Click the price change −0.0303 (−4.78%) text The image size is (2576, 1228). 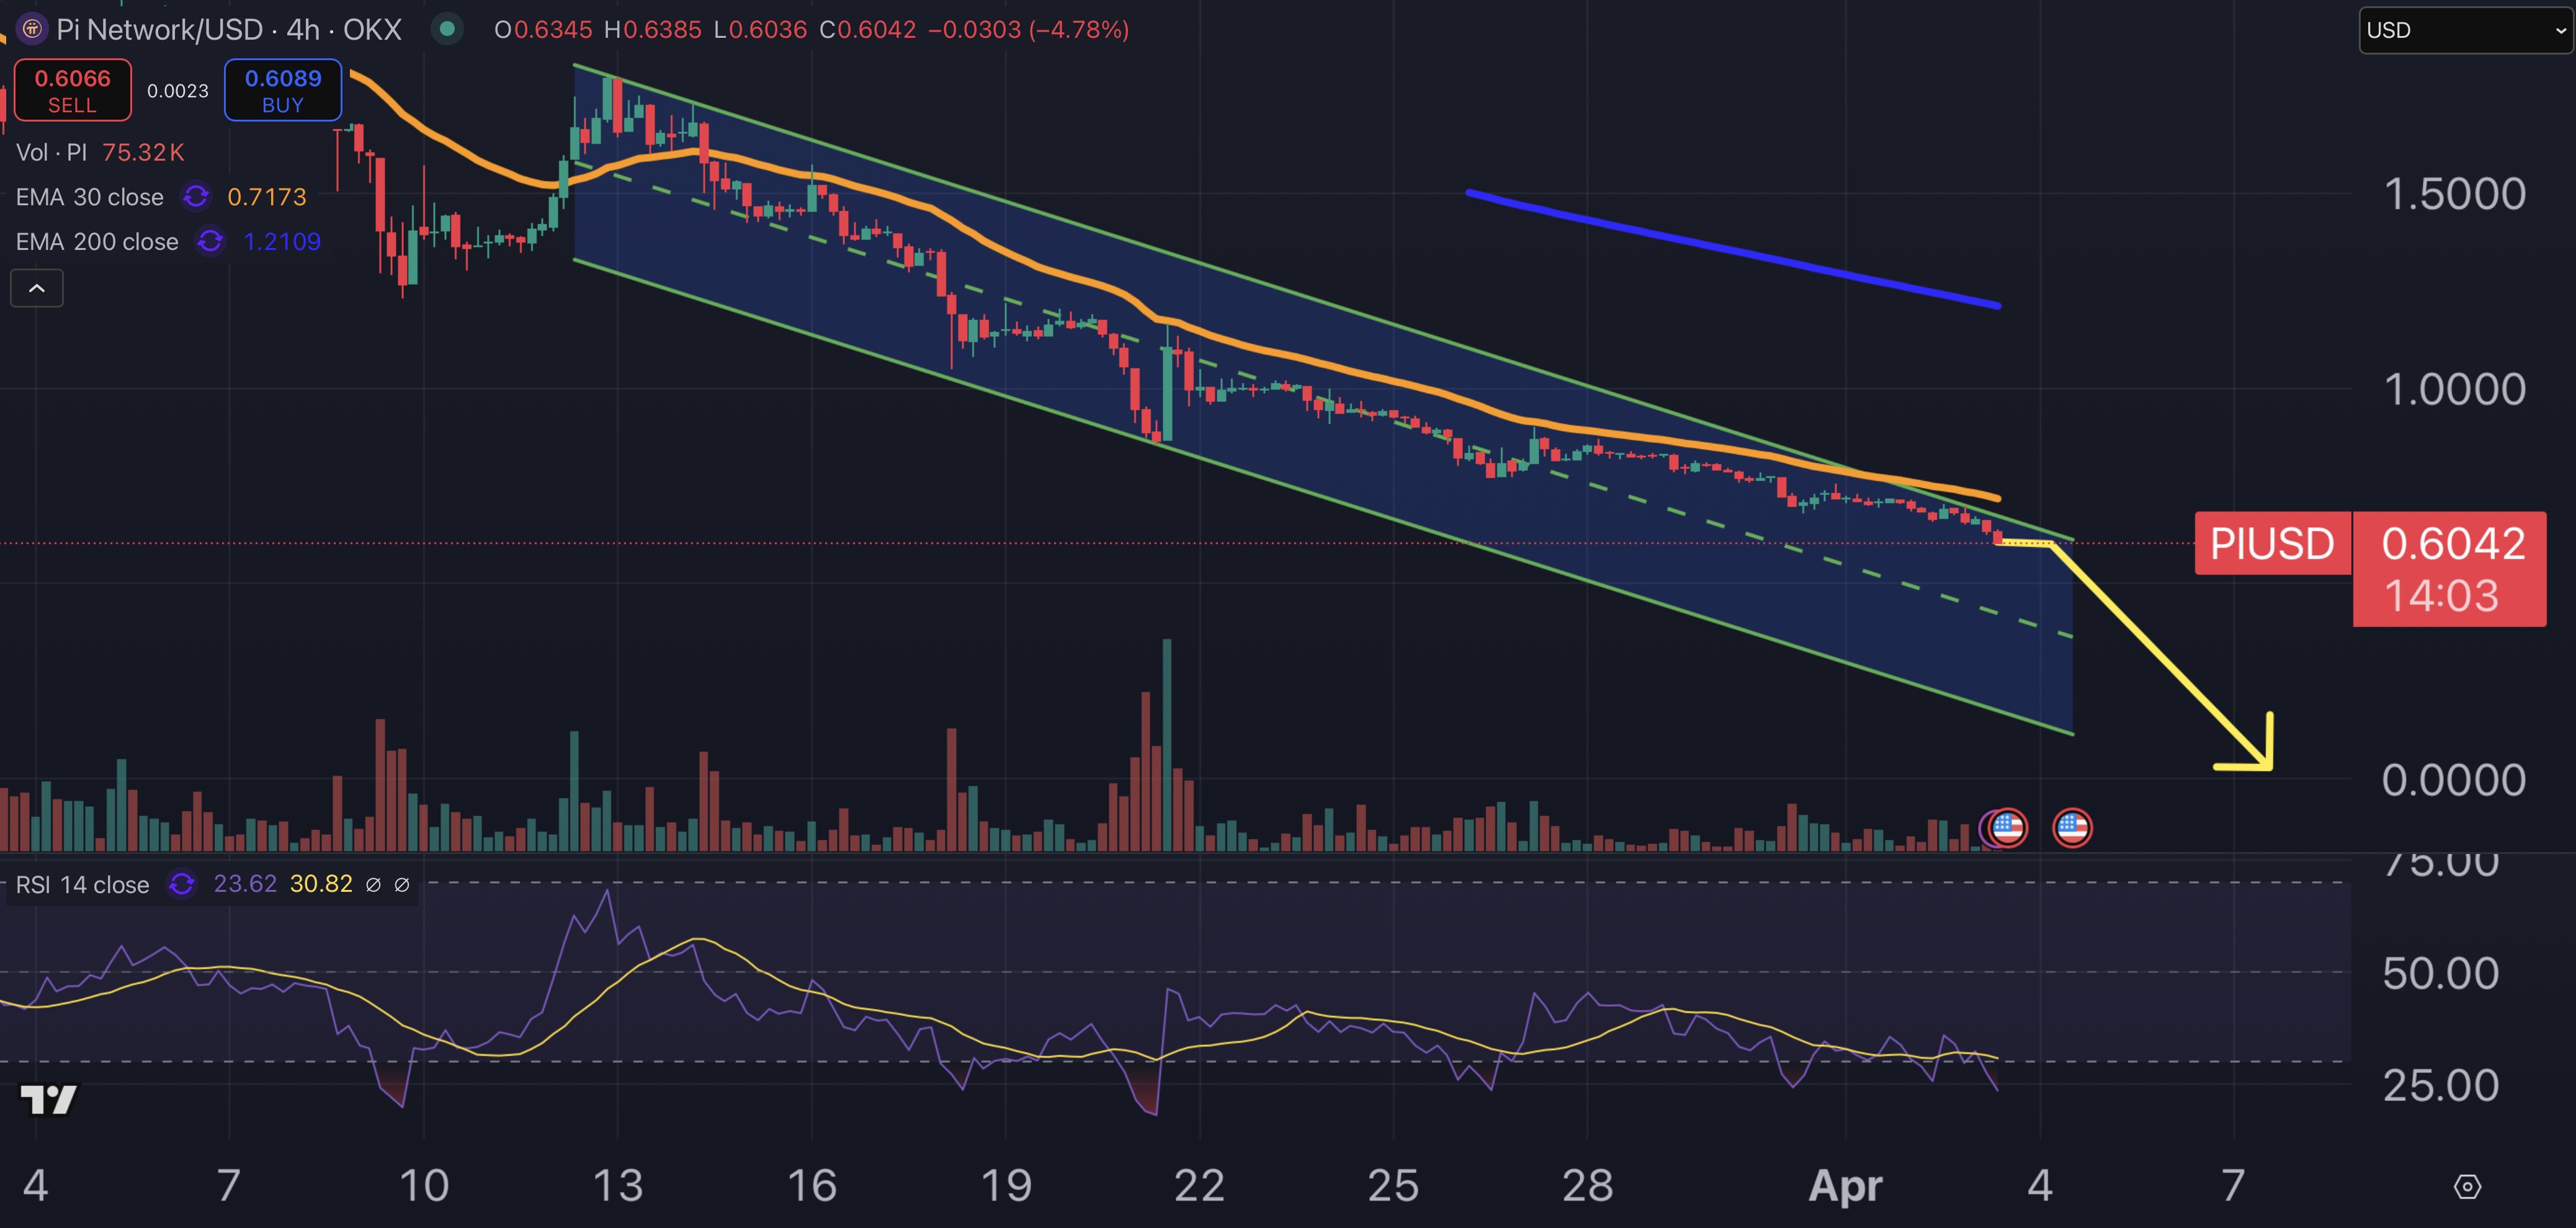[1028, 29]
